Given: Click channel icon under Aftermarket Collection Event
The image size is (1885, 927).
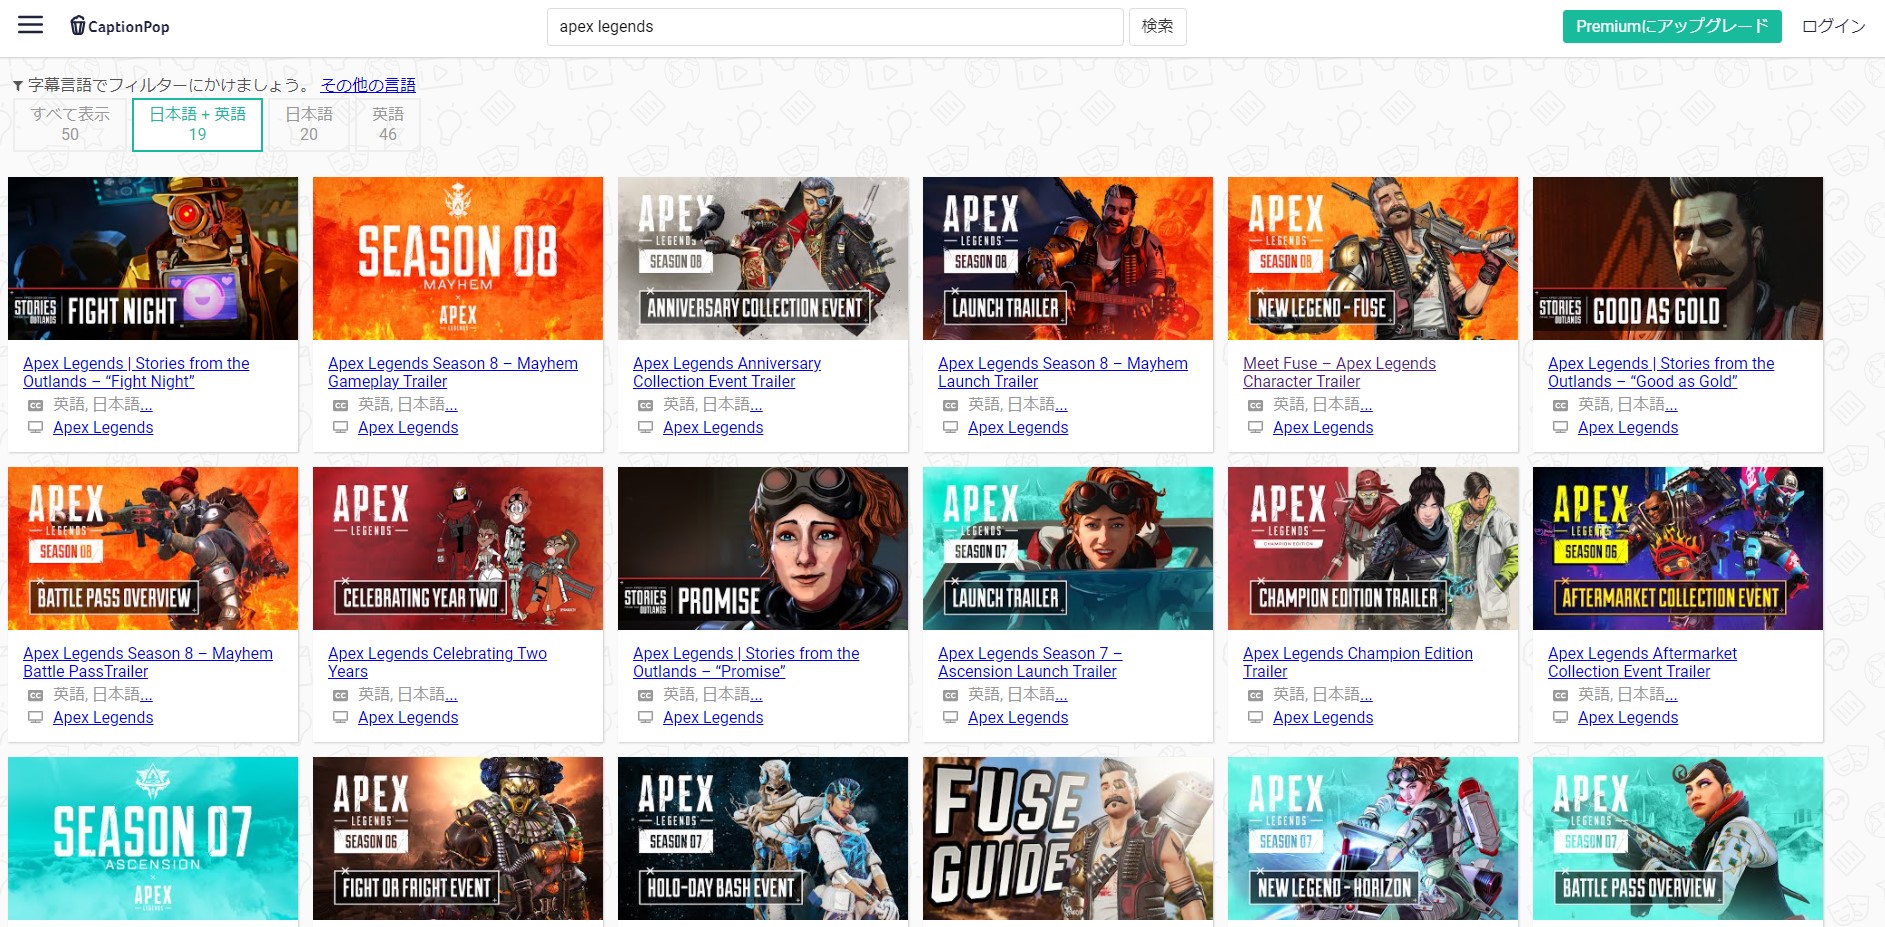Looking at the screenshot, I should coord(1560,717).
